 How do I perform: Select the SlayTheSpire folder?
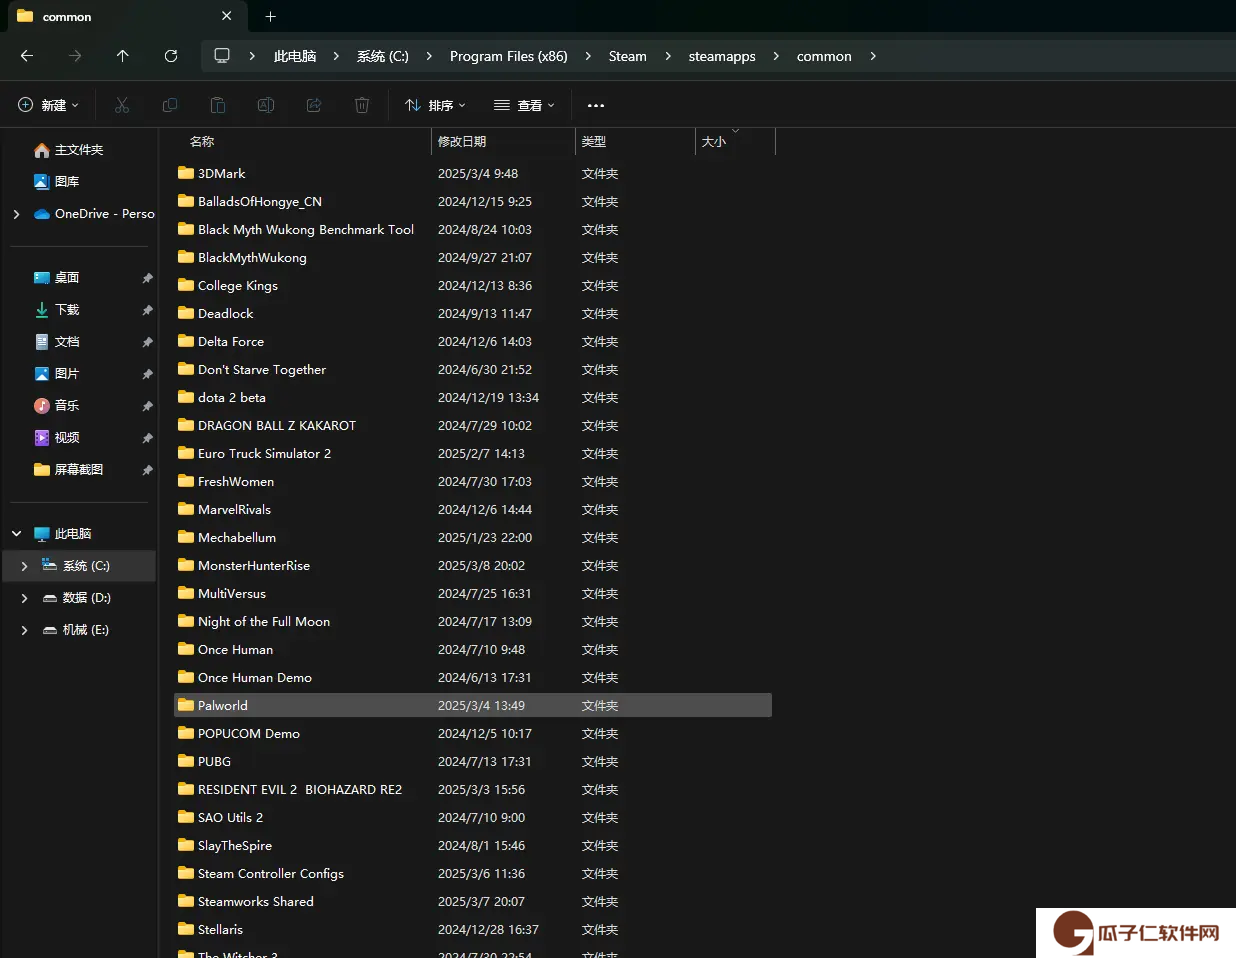pos(473,845)
